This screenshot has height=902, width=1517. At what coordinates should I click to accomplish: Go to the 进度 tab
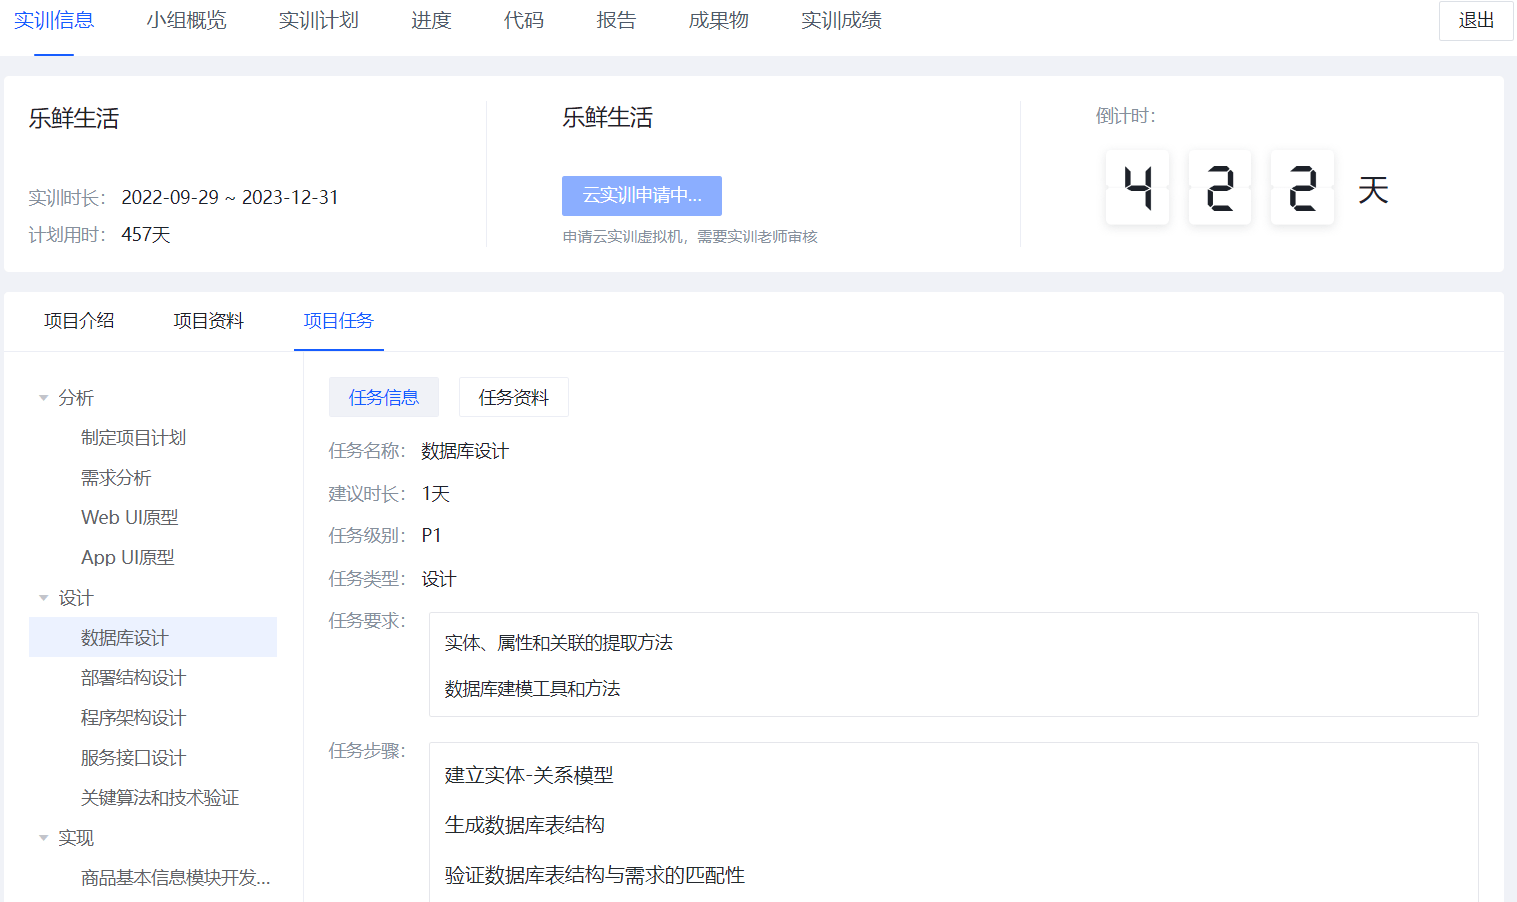(431, 20)
